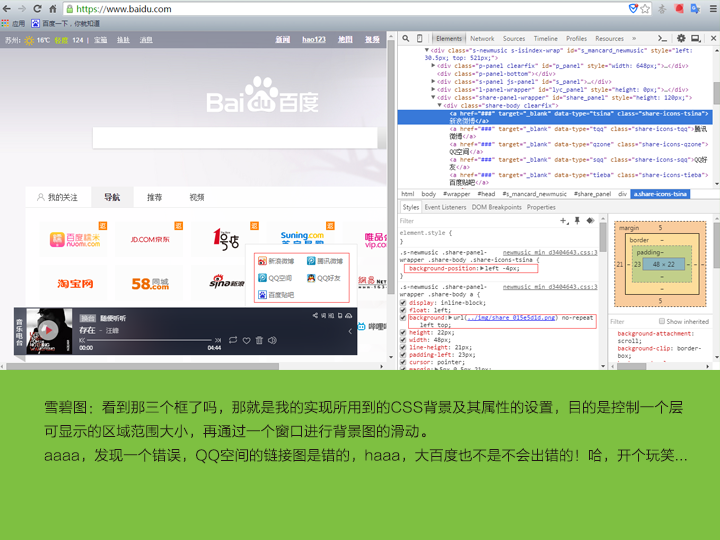Enable the Show inherited checkbox
The width and height of the screenshot is (720, 540).
coord(662,321)
